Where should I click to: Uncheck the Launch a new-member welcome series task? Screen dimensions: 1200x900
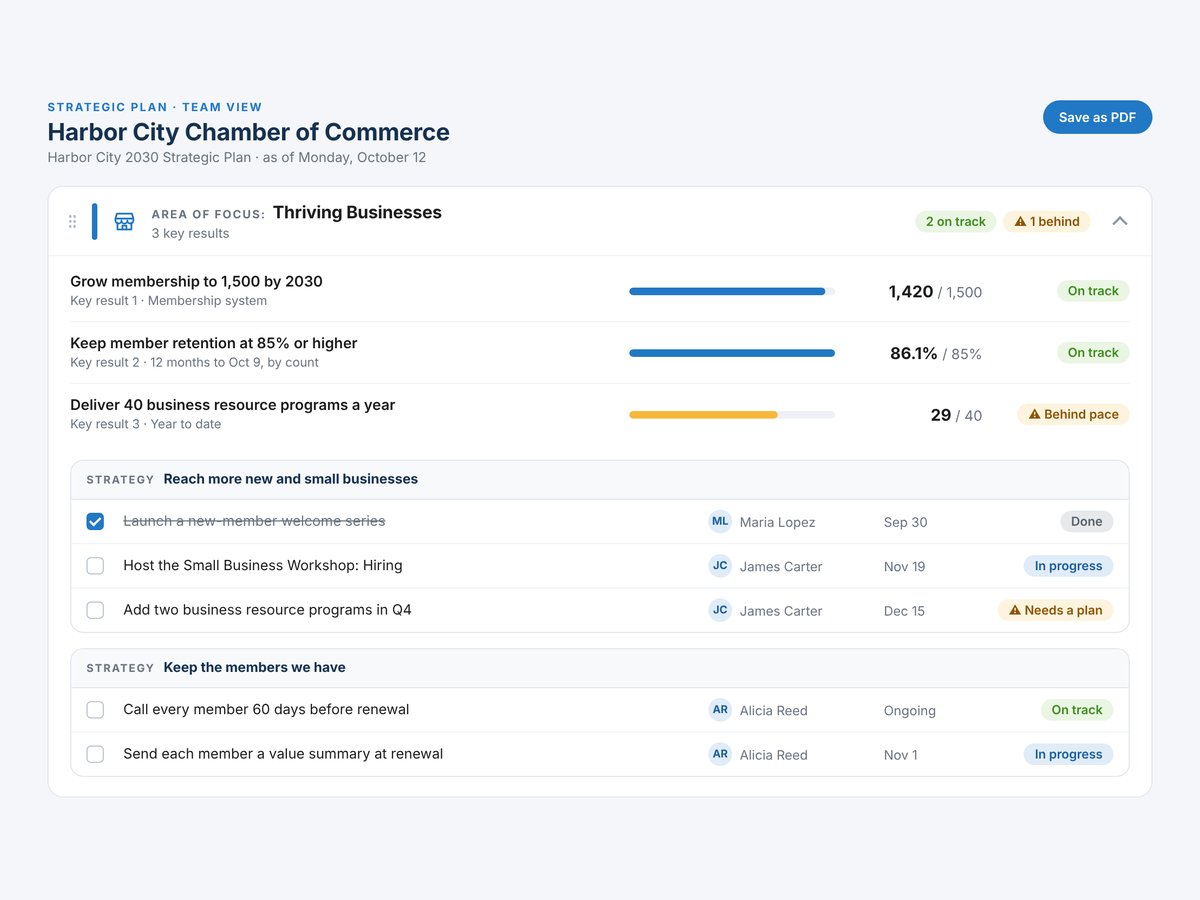tap(95, 521)
